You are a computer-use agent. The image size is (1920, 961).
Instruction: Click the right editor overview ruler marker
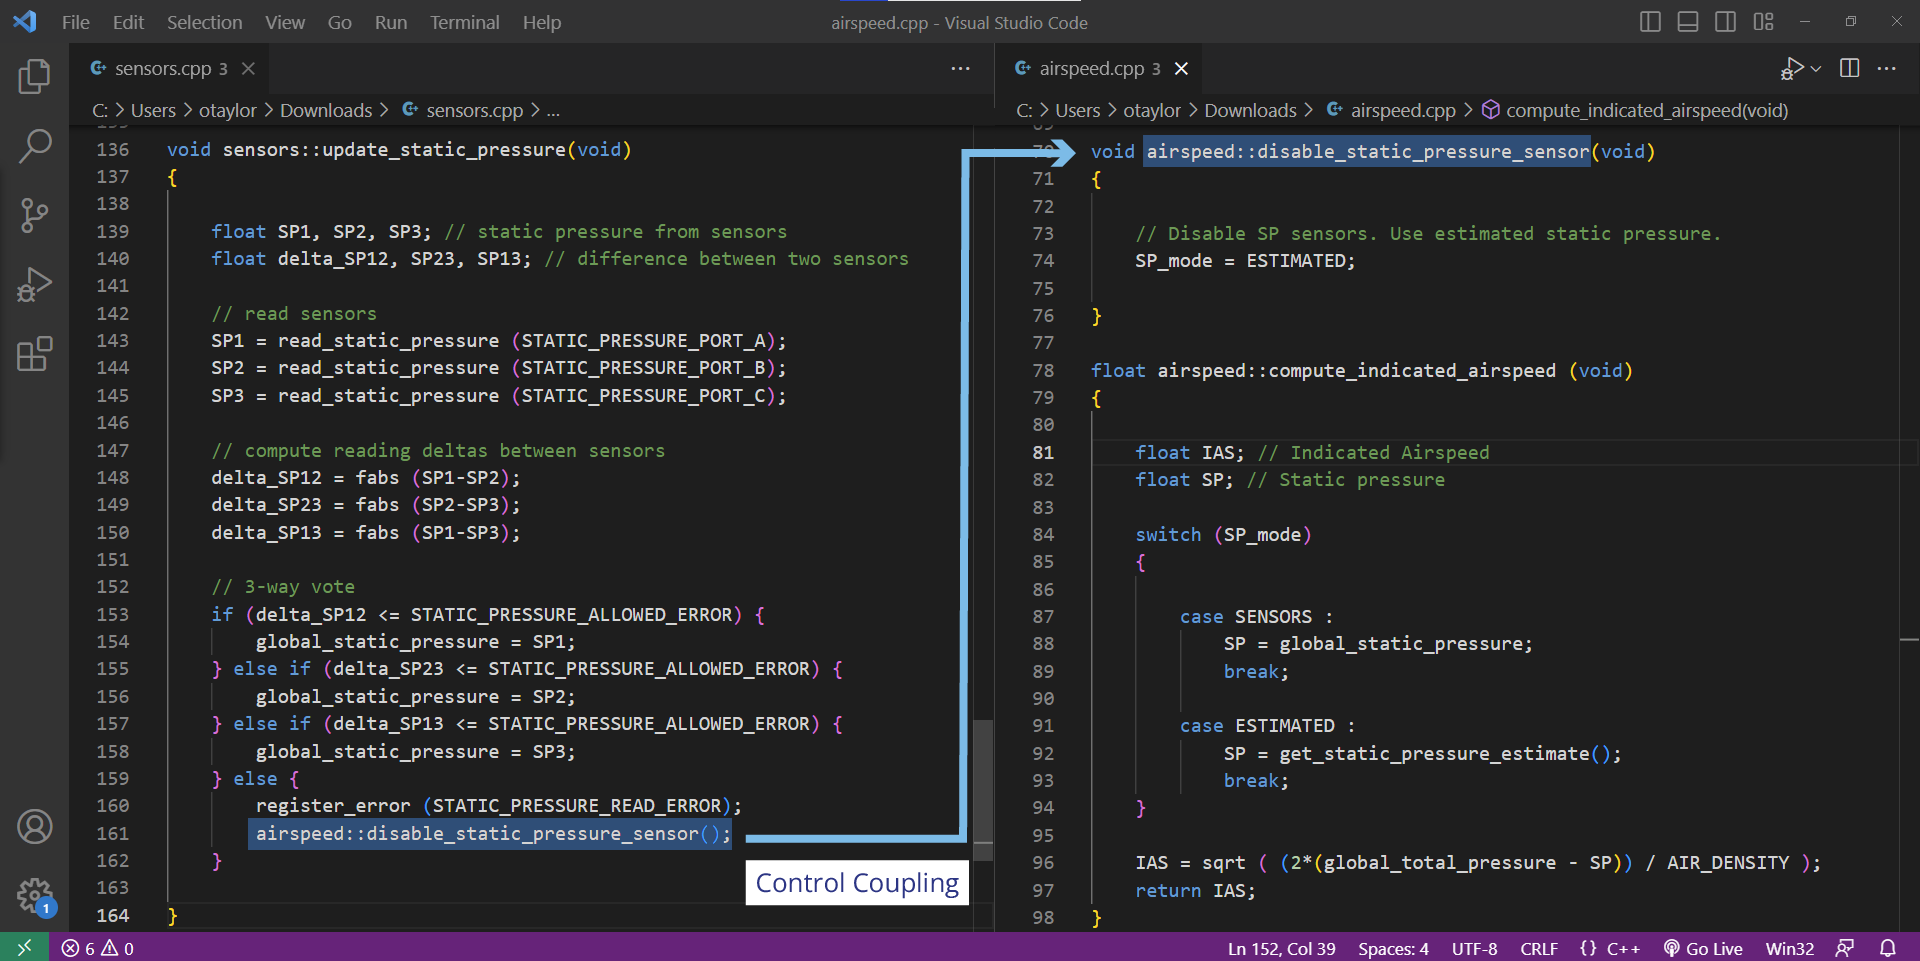pyautogui.click(x=1909, y=639)
